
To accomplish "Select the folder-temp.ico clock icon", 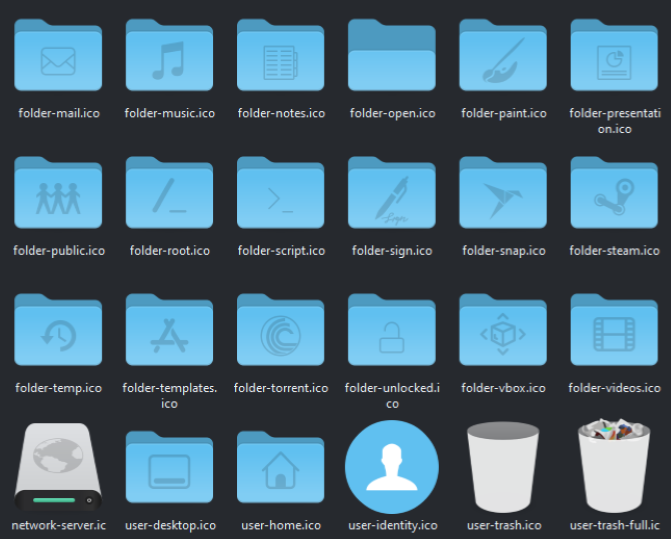I will 58,332.
